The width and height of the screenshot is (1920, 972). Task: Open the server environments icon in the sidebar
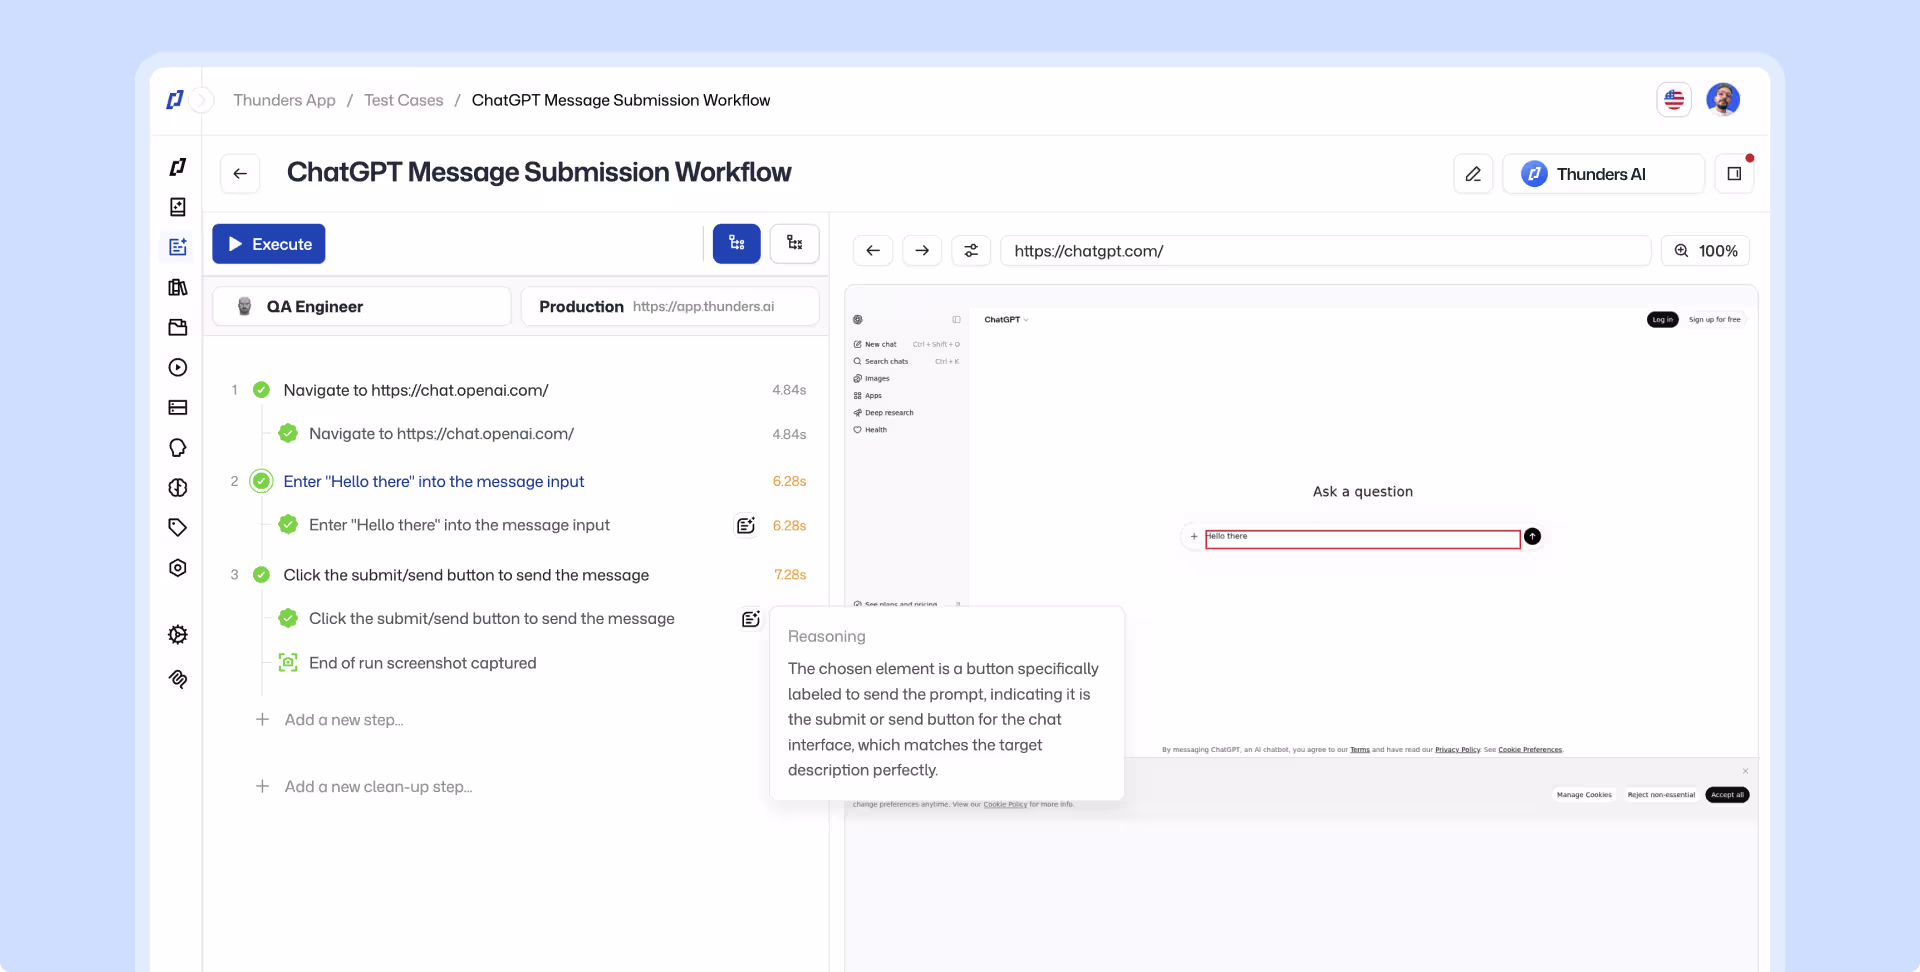click(178, 407)
